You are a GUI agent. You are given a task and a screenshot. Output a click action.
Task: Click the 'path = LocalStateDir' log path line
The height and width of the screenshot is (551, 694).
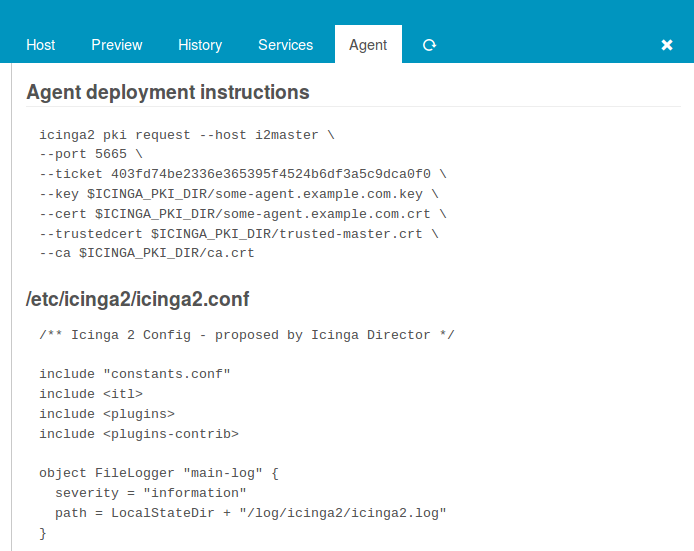pyautogui.click(x=251, y=513)
